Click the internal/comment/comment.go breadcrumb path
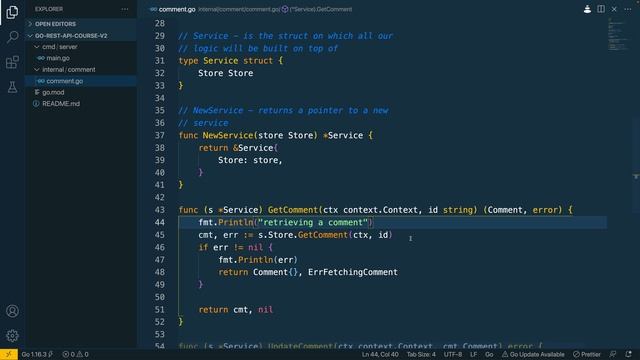 [x=239, y=9]
